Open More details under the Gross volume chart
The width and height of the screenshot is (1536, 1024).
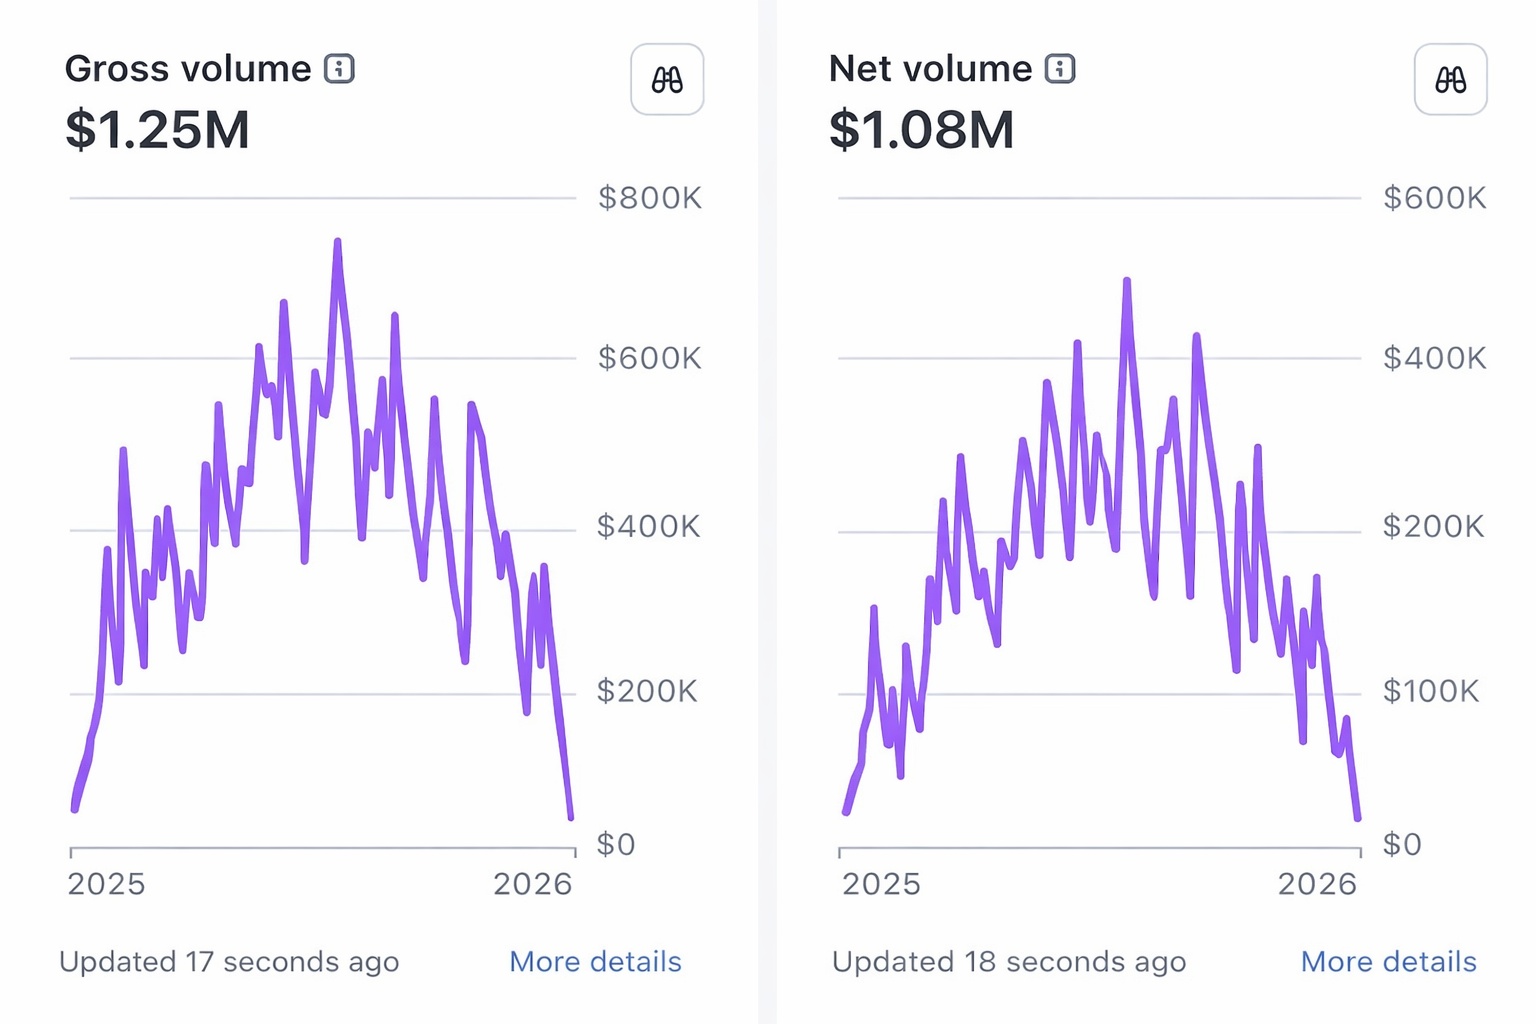click(595, 962)
